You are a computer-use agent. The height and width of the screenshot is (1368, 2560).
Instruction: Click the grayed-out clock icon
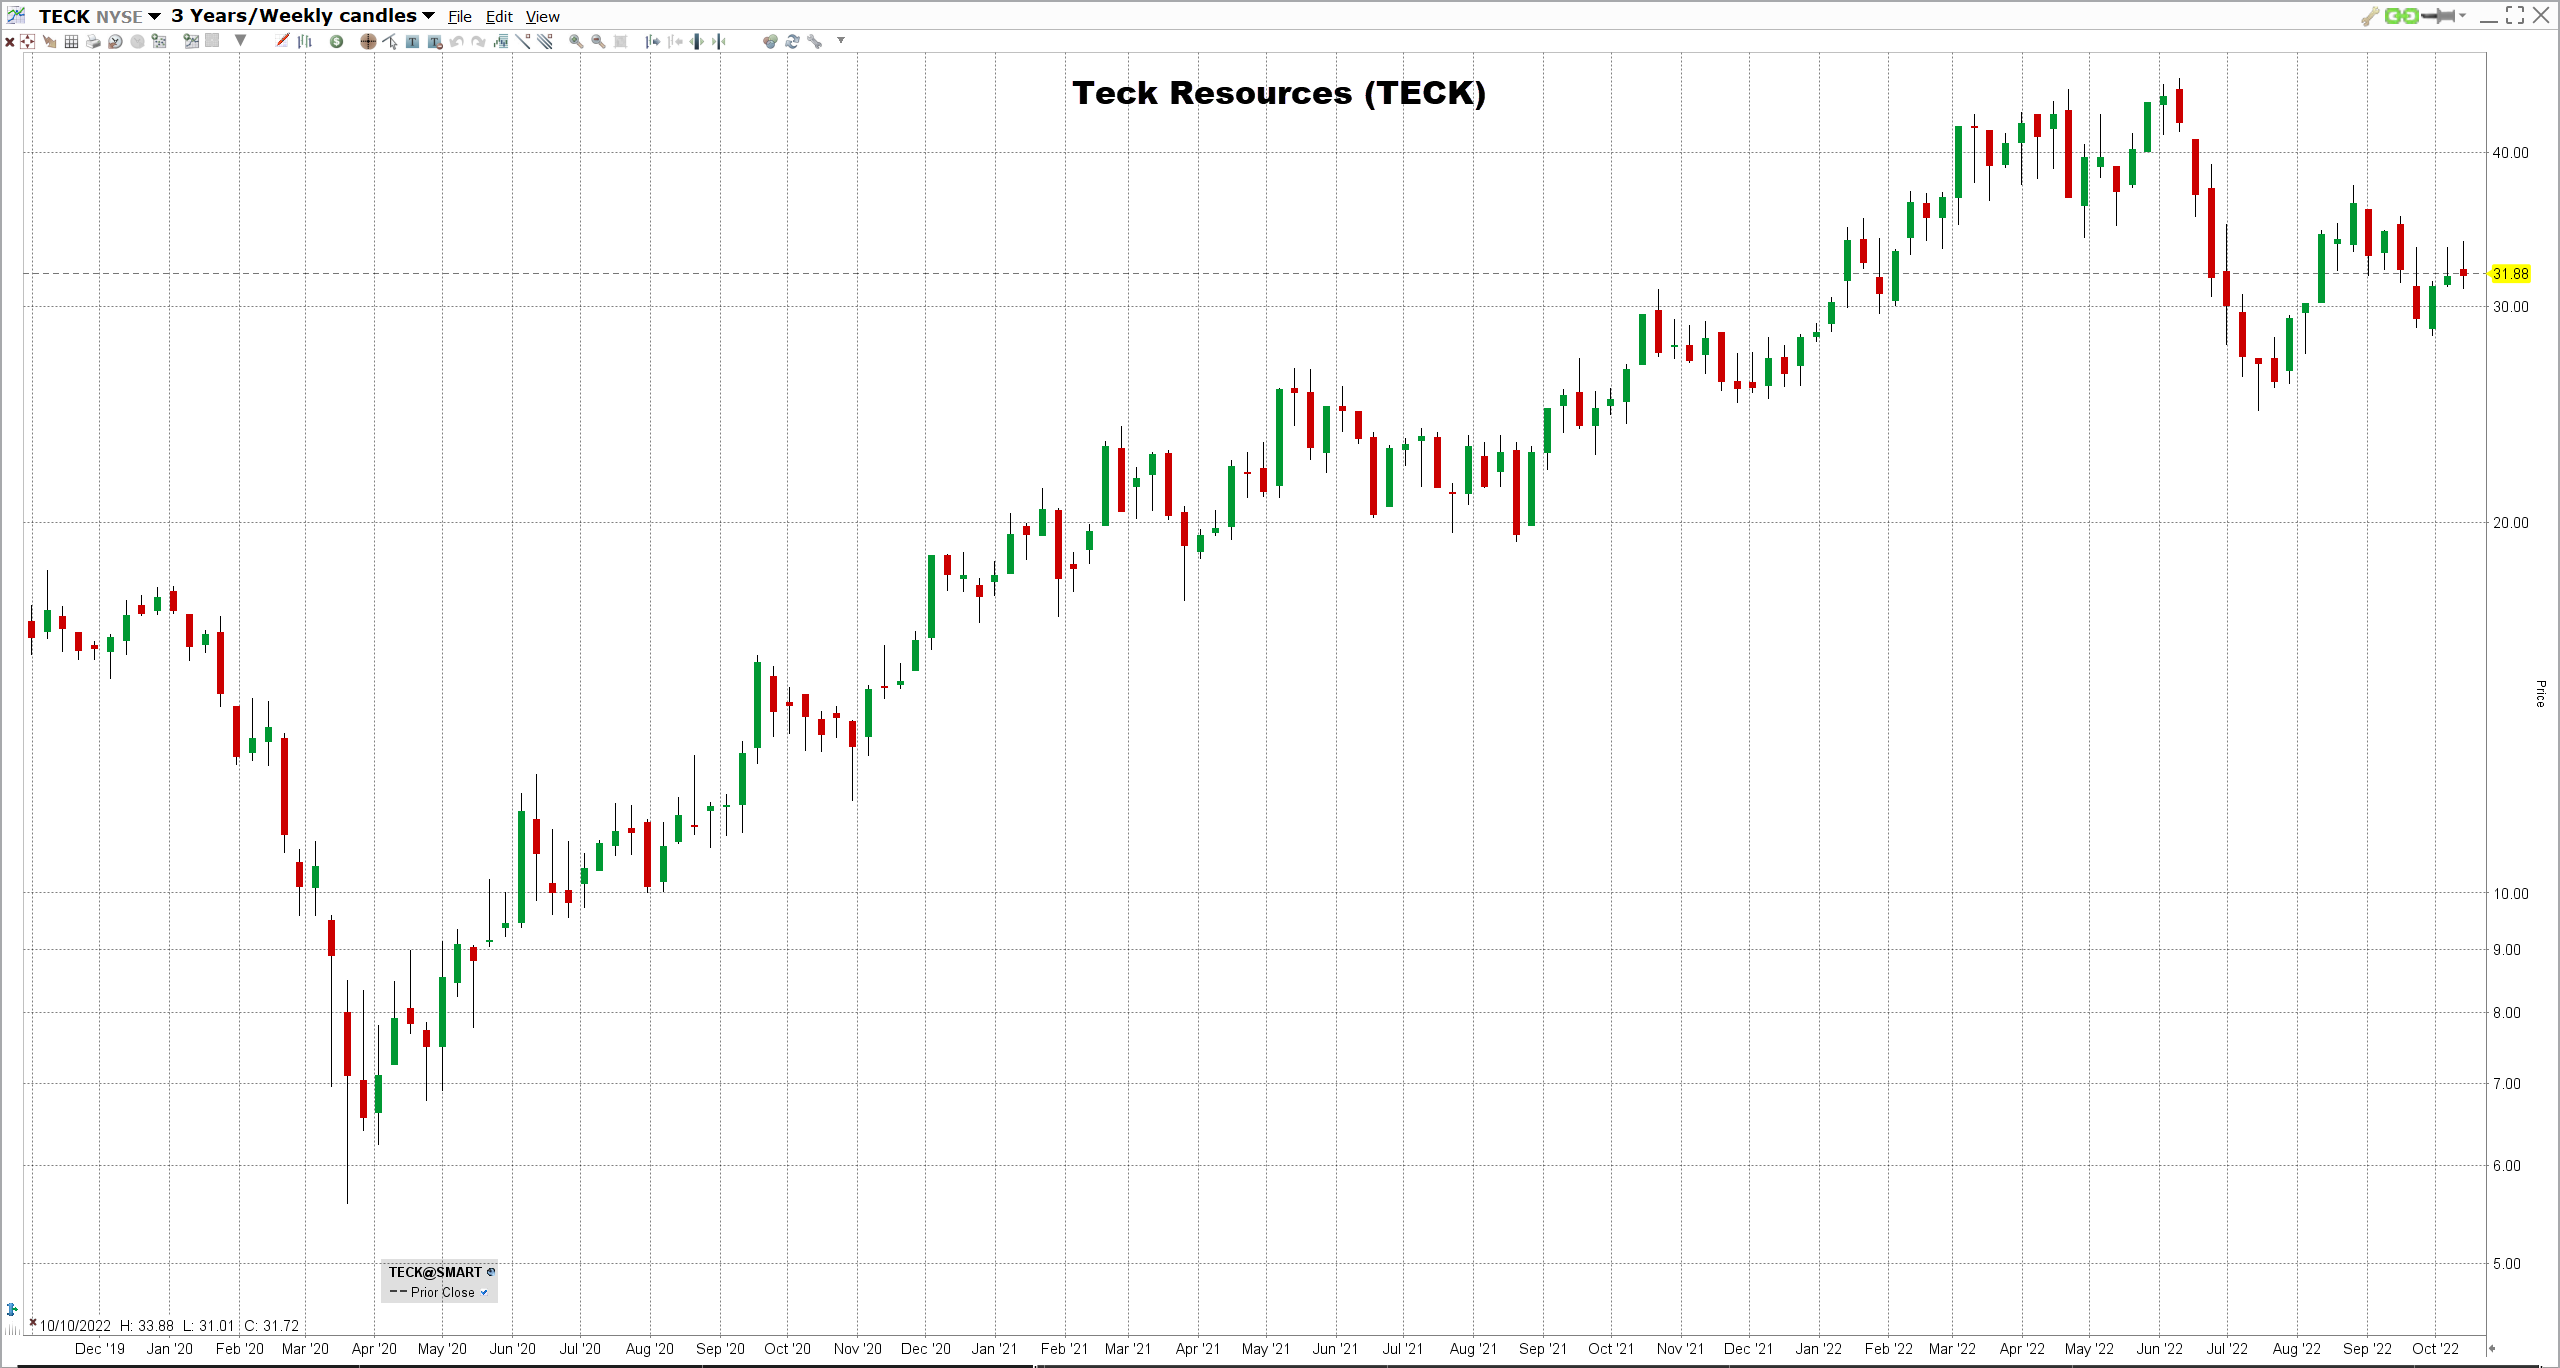coord(137,41)
